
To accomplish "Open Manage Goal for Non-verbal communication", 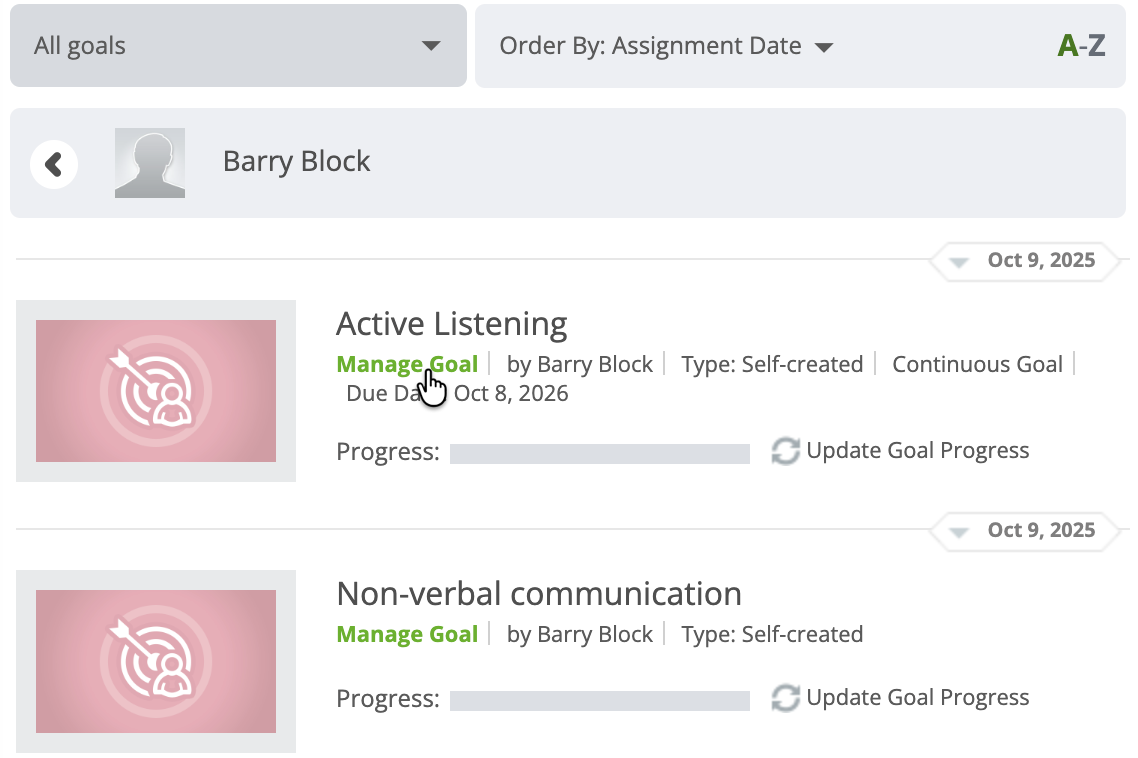I will 407,634.
